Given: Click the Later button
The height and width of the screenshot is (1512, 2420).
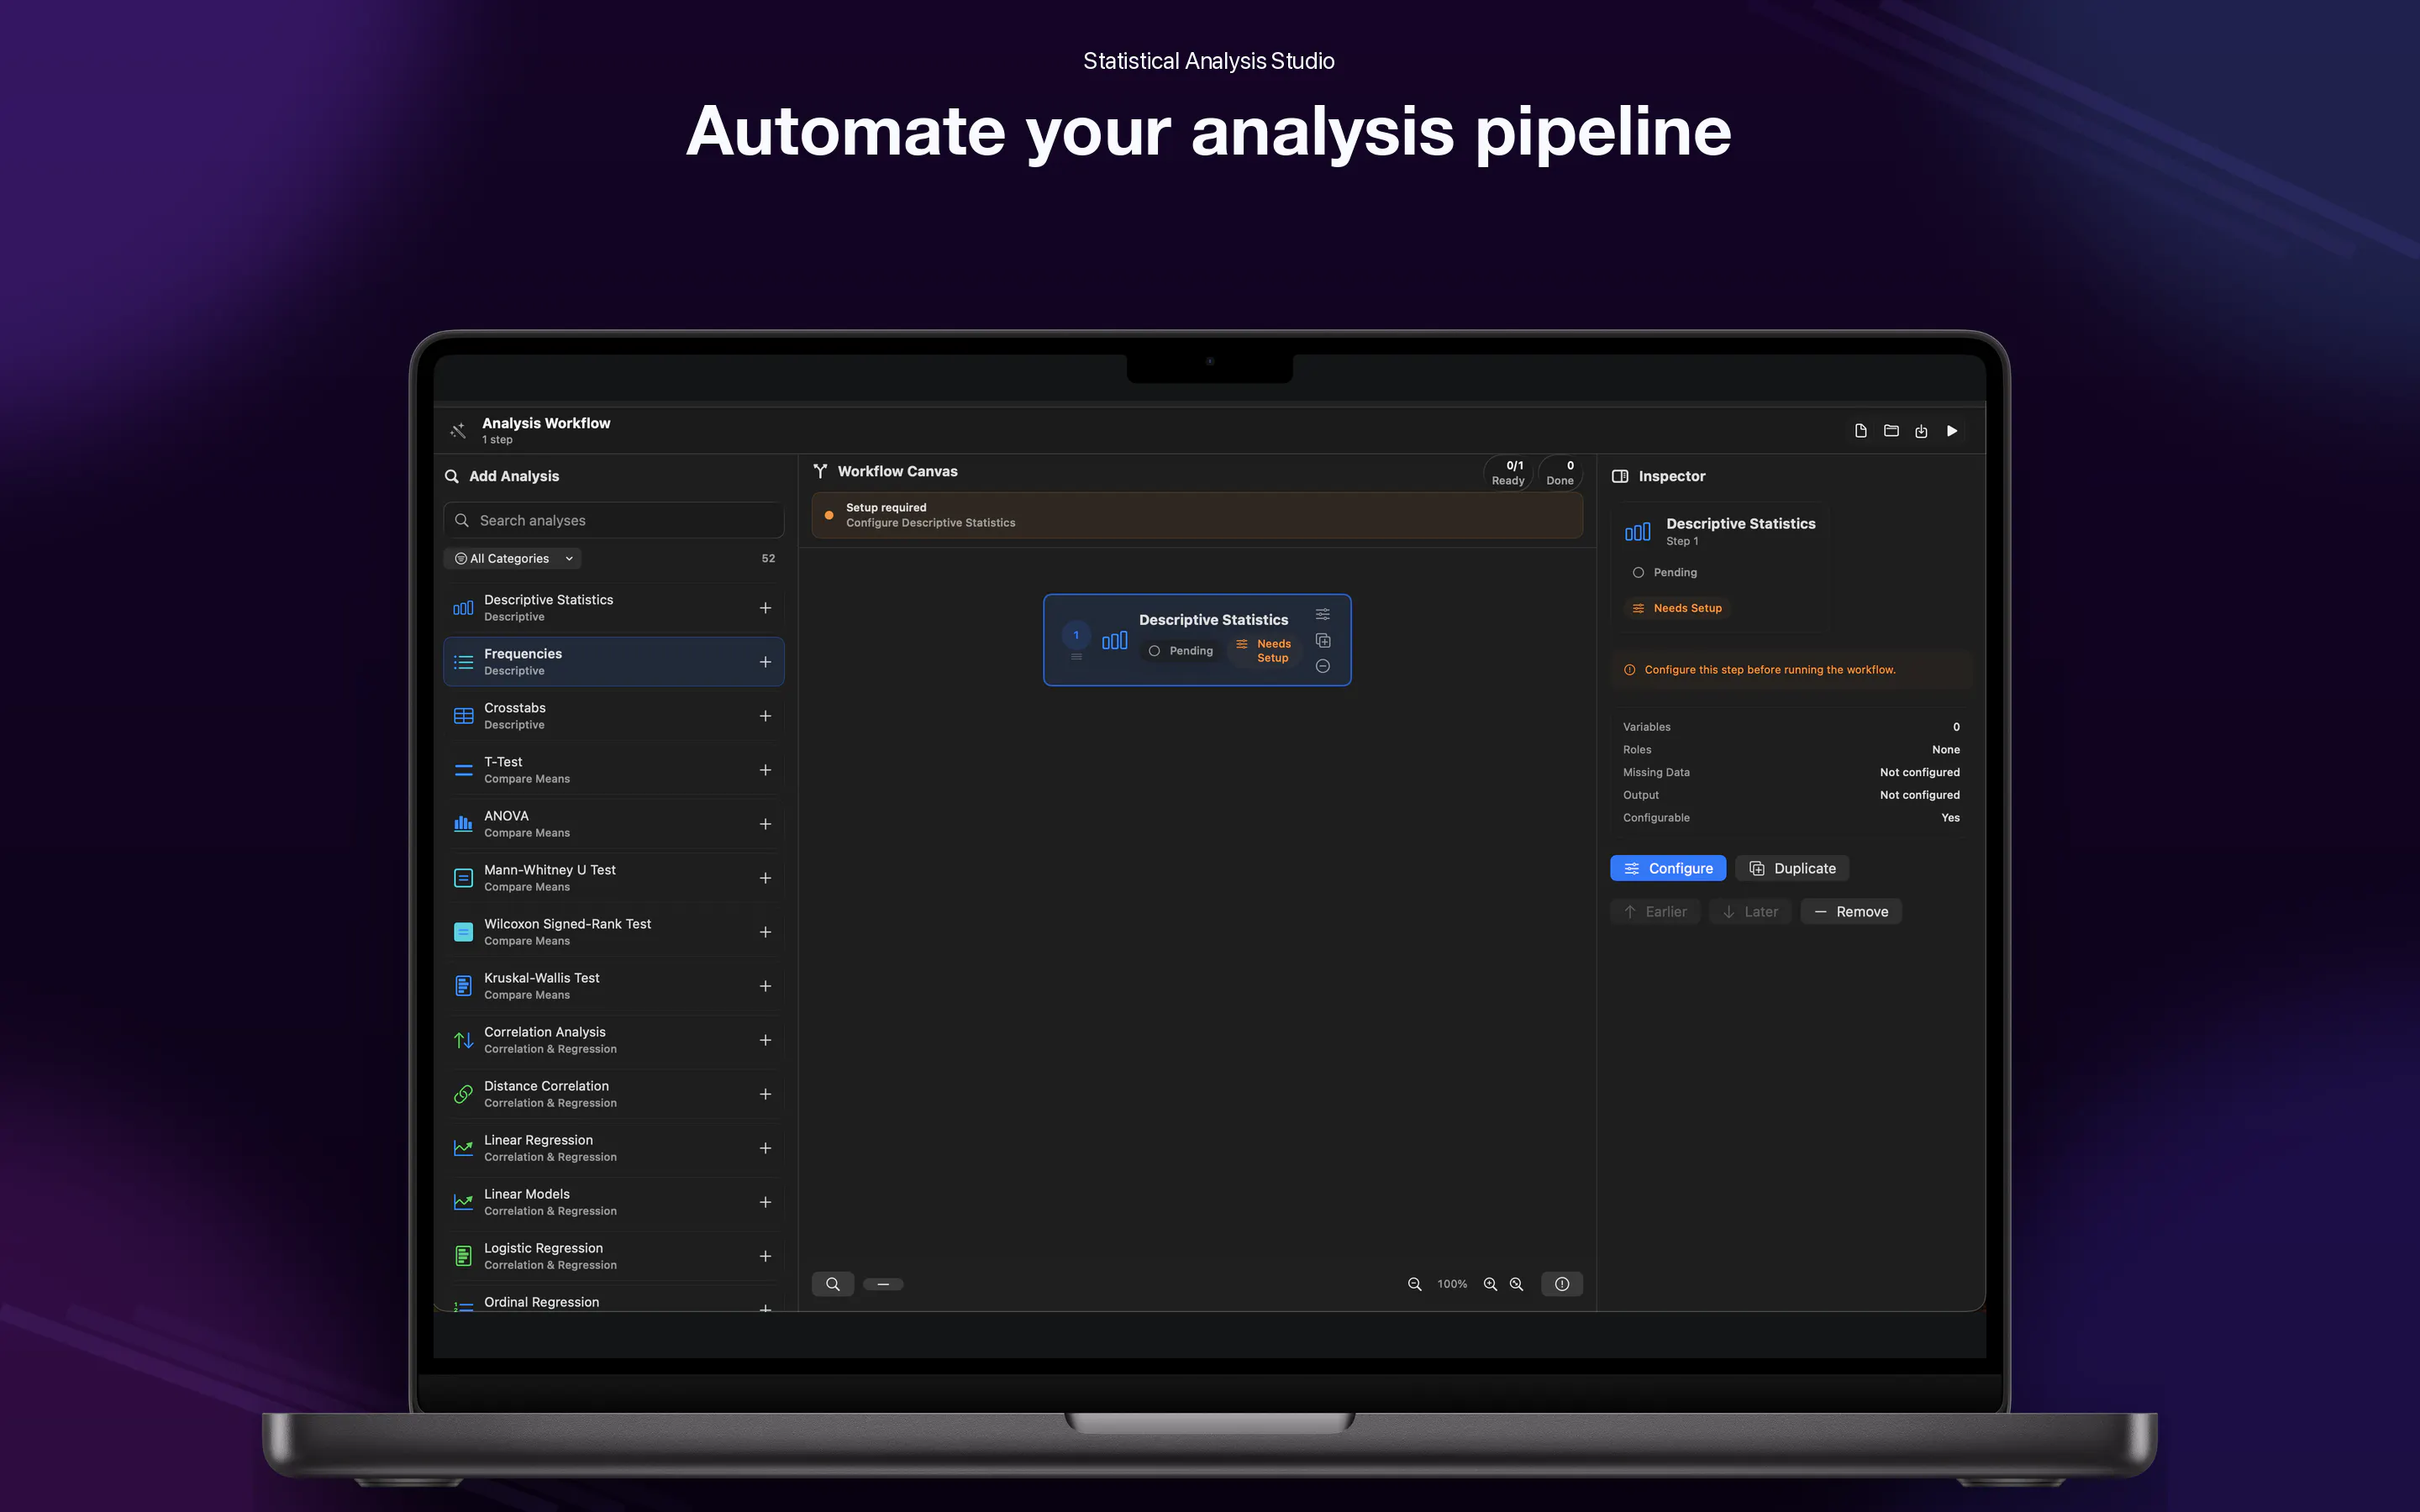Looking at the screenshot, I should (1750, 911).
